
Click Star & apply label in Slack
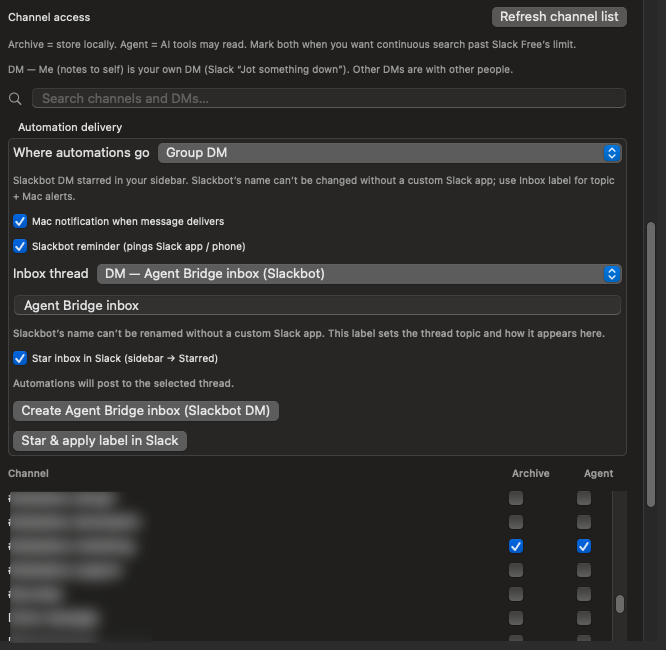[x=100, y=441]
